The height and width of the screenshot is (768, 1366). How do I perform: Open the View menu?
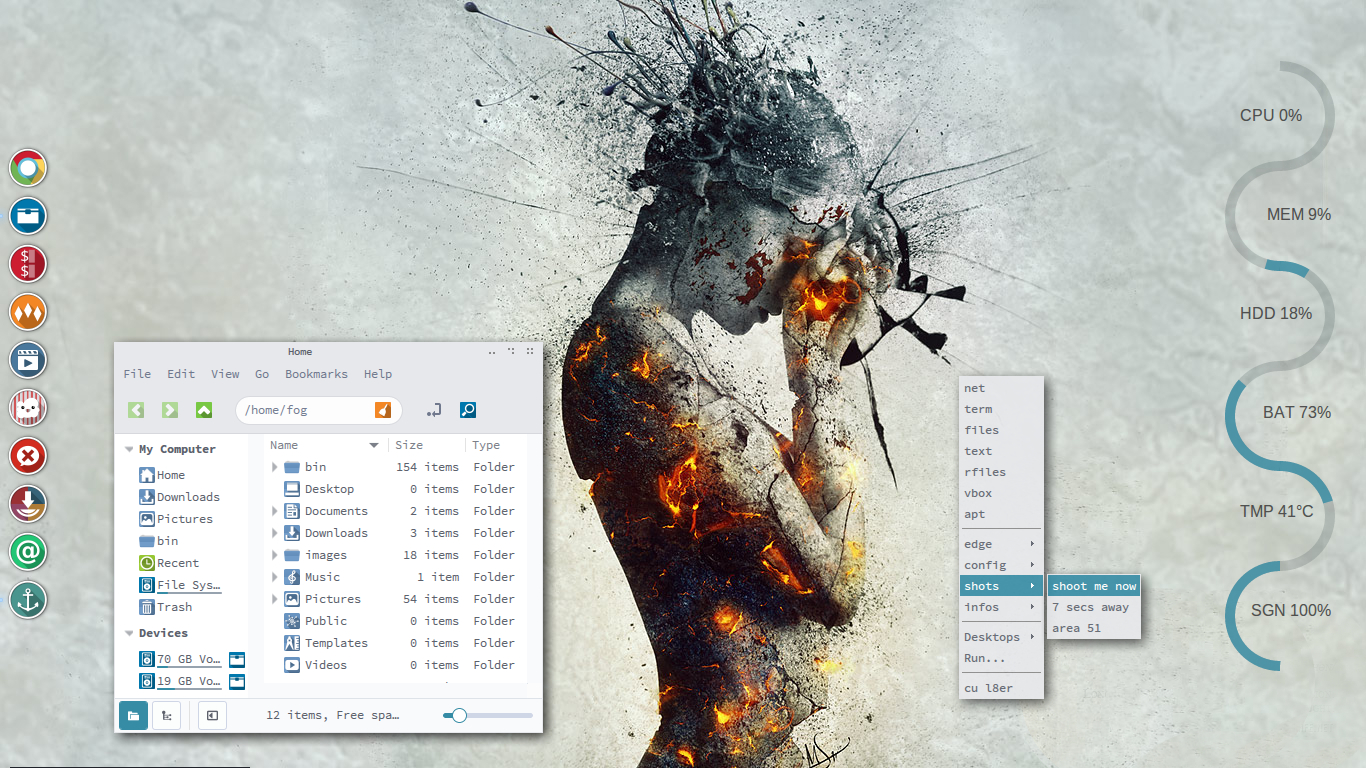(225, 374)
